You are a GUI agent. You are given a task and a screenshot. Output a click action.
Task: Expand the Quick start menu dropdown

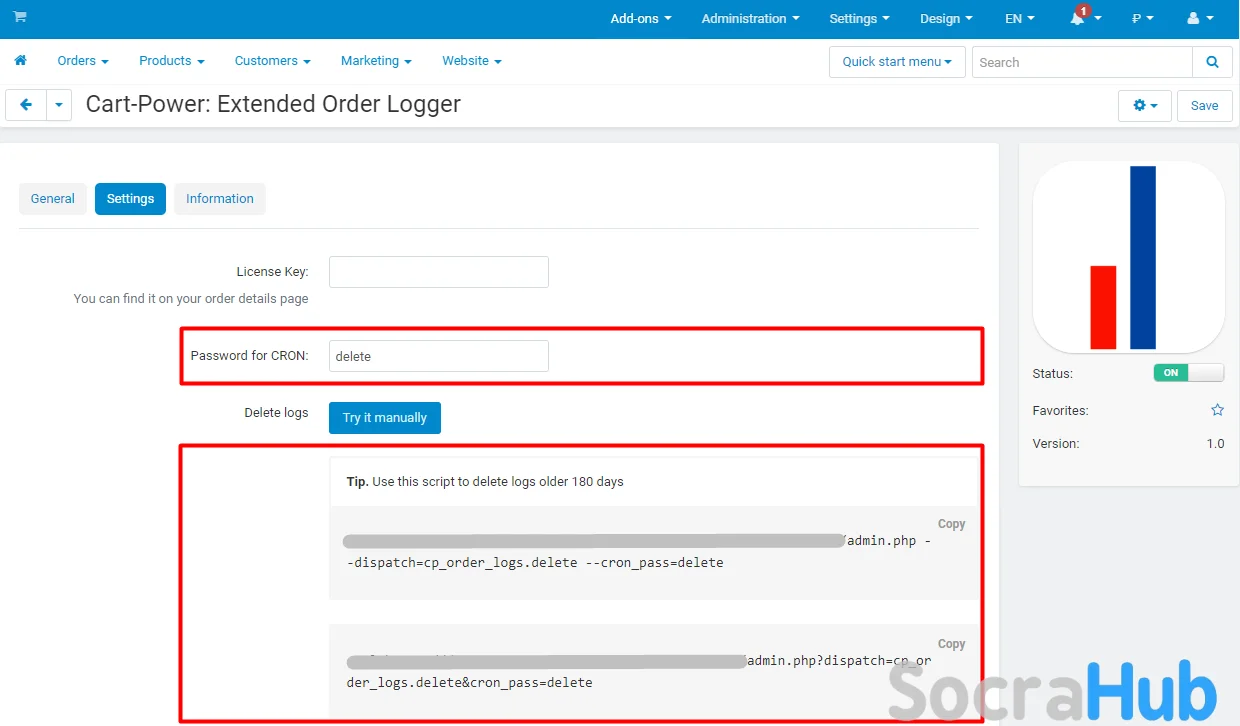click(896, 62)
